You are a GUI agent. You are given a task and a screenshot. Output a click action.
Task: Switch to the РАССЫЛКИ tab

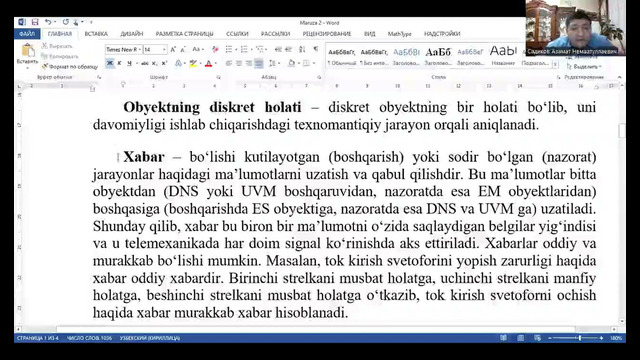[x=276, y=34]
